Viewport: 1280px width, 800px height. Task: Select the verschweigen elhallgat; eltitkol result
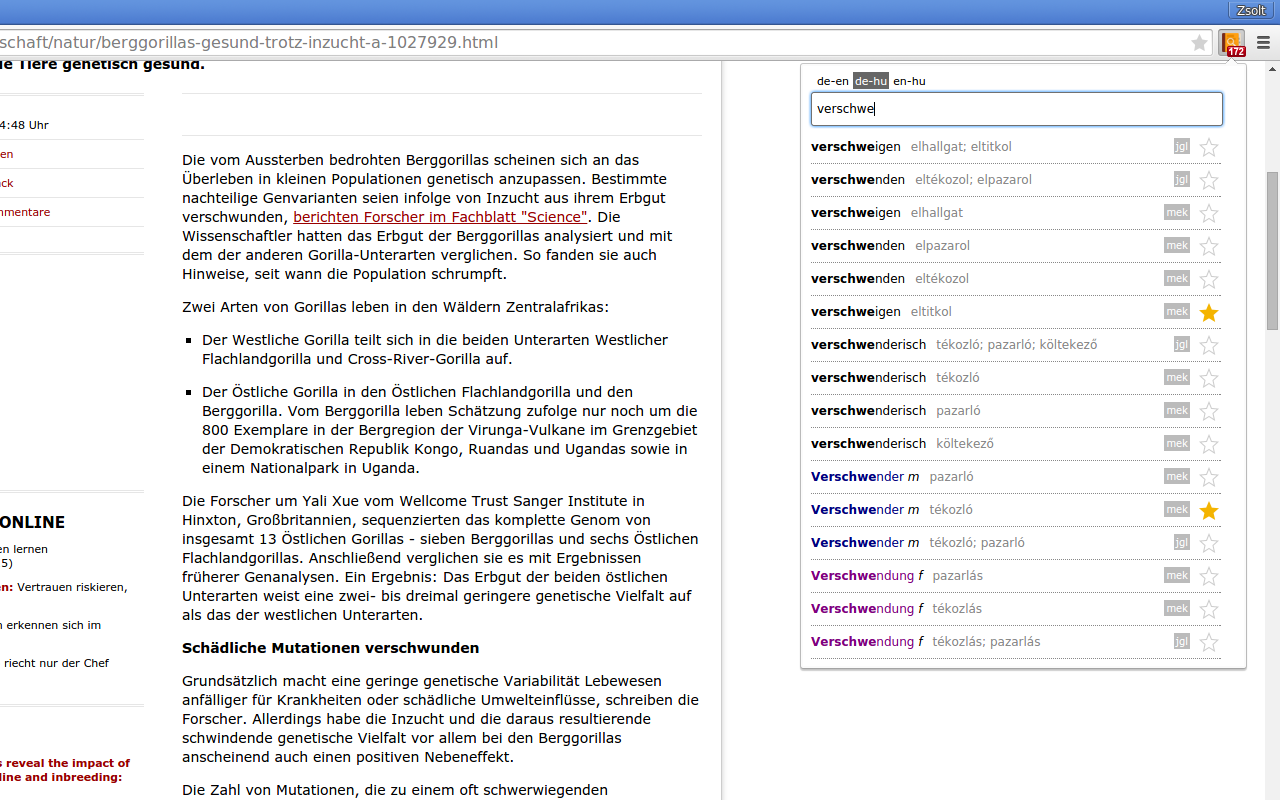pos(1016,147)
